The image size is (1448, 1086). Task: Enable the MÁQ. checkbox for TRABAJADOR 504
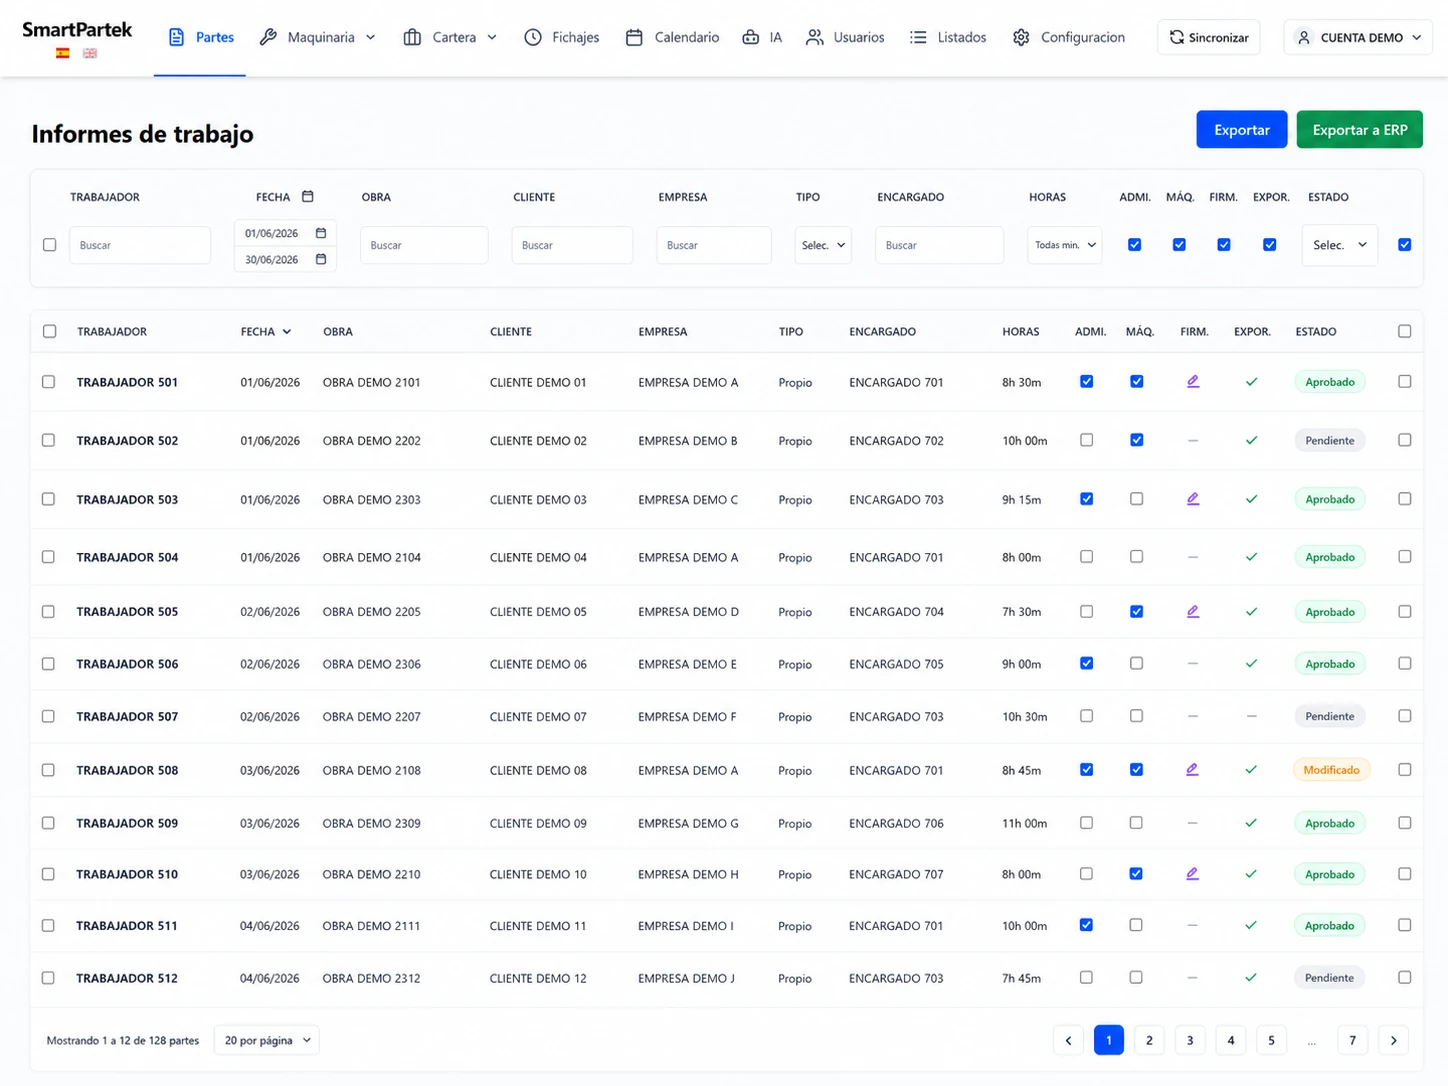[x=1136, y=557]
